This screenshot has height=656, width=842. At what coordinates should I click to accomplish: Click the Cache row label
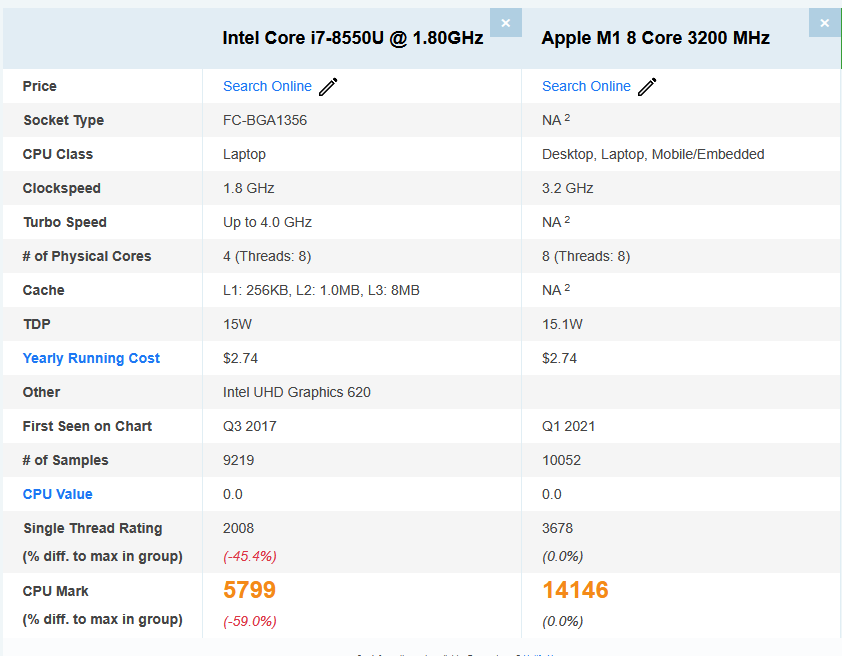43,290
